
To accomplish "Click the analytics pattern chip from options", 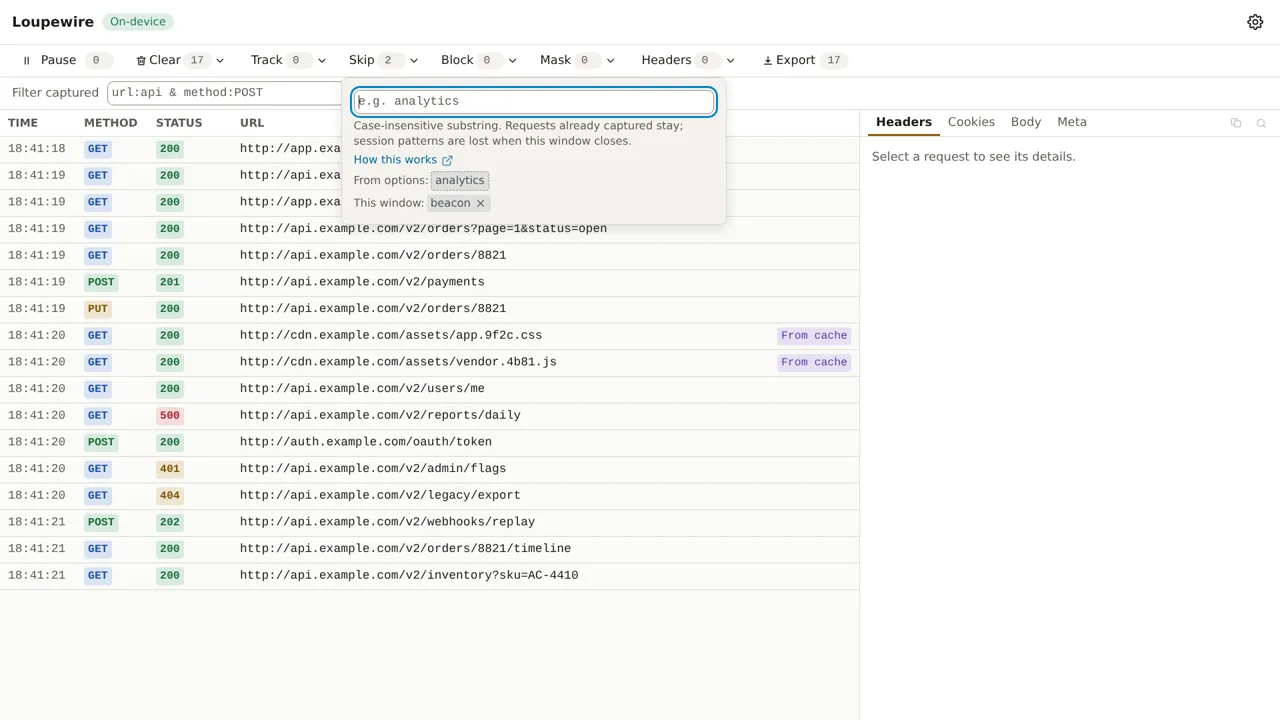I will 460,181.
